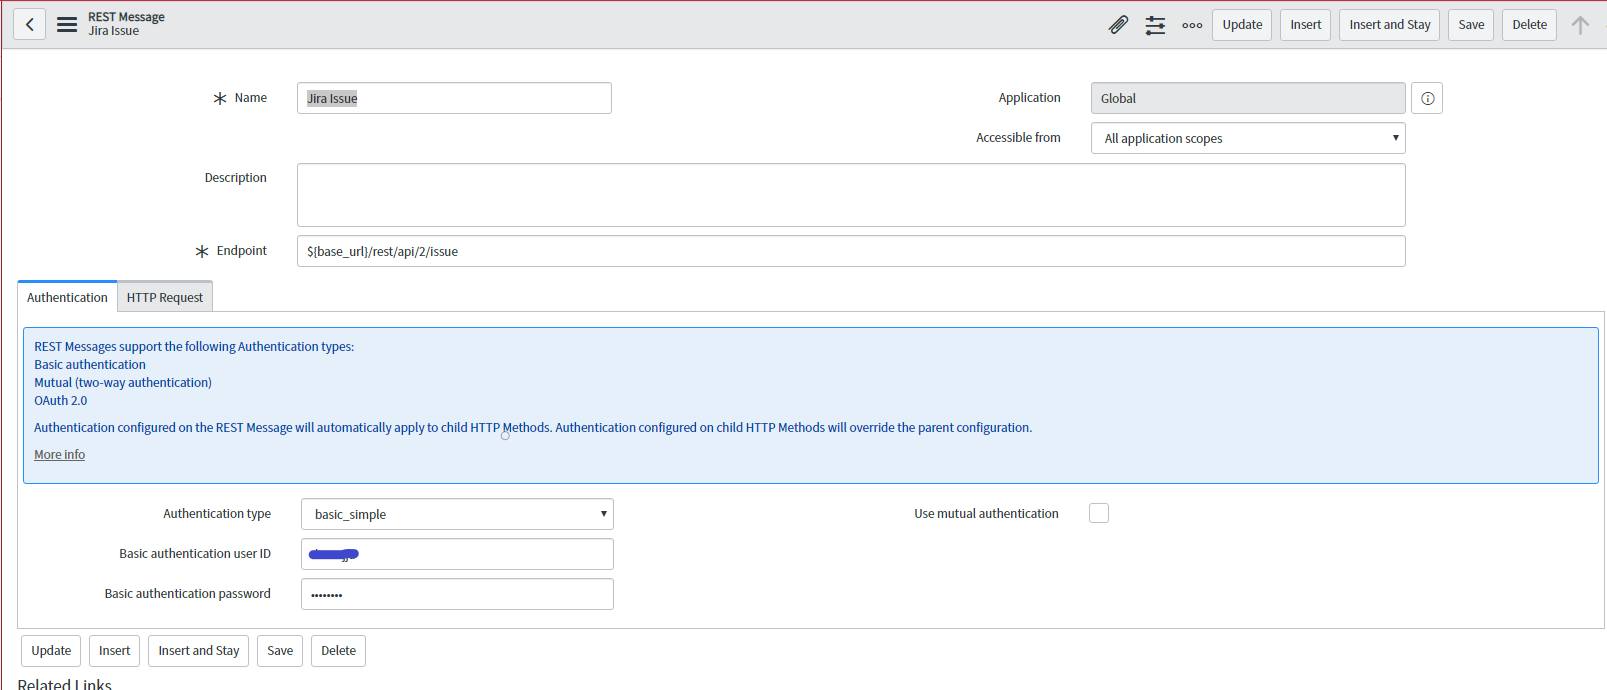1607x690 pixels.
Task: Focus the Name field containing Jira Issue
Action: (454, 98)
